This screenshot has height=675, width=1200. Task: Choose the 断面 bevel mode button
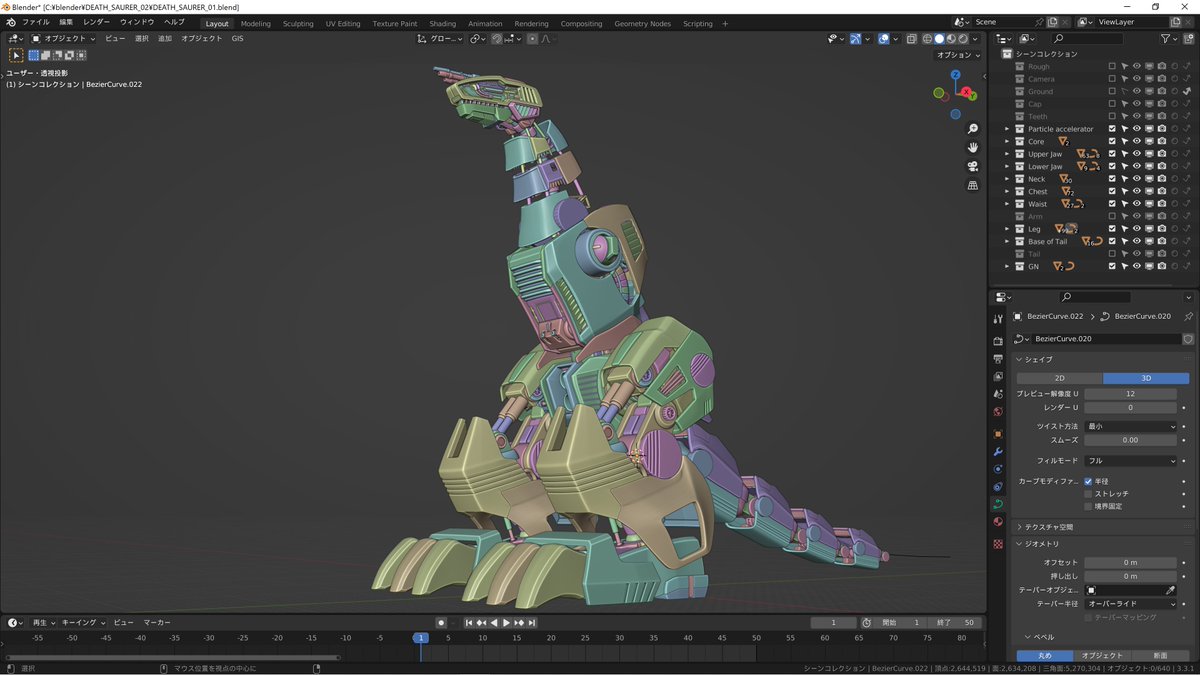(x=1160, y=656)
